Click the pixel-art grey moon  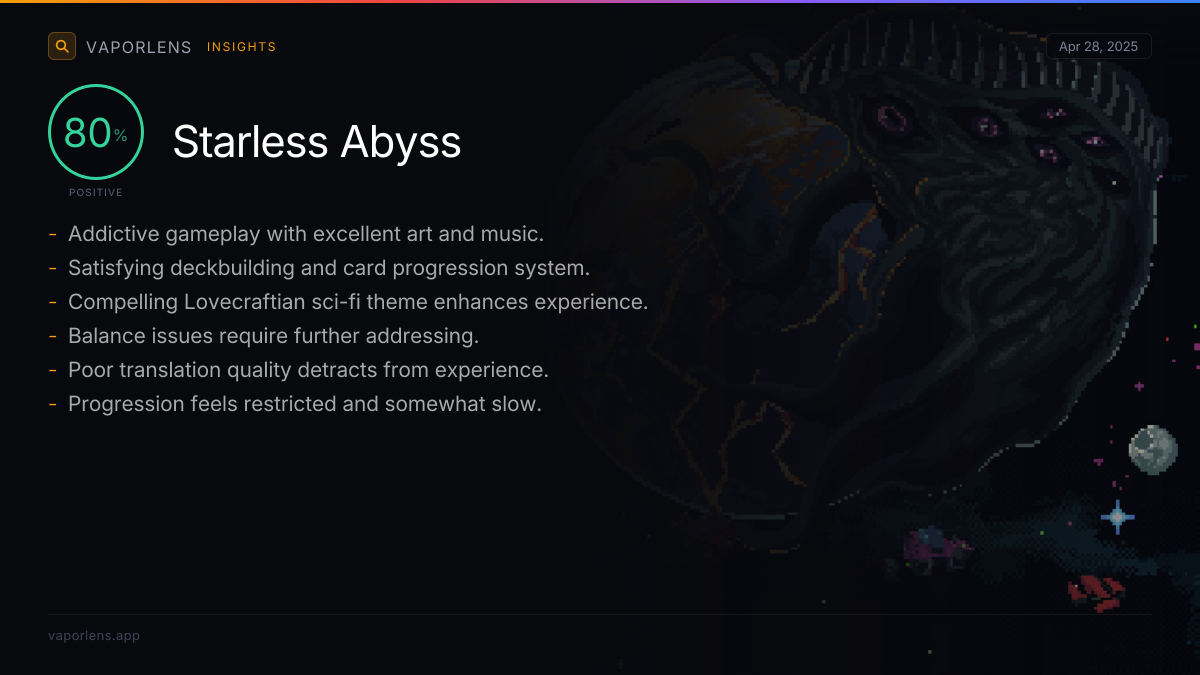(1153, 449)
